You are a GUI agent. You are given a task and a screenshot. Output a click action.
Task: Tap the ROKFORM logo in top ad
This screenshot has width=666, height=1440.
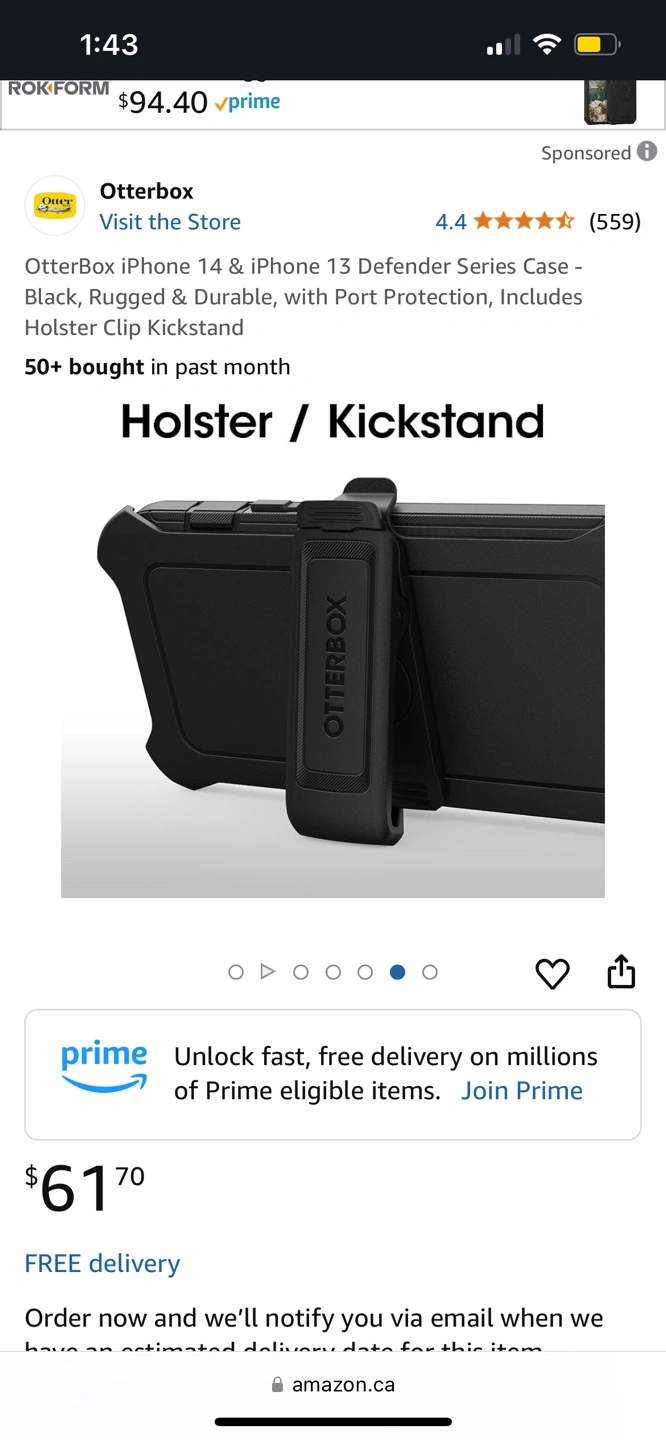point(58,88)
